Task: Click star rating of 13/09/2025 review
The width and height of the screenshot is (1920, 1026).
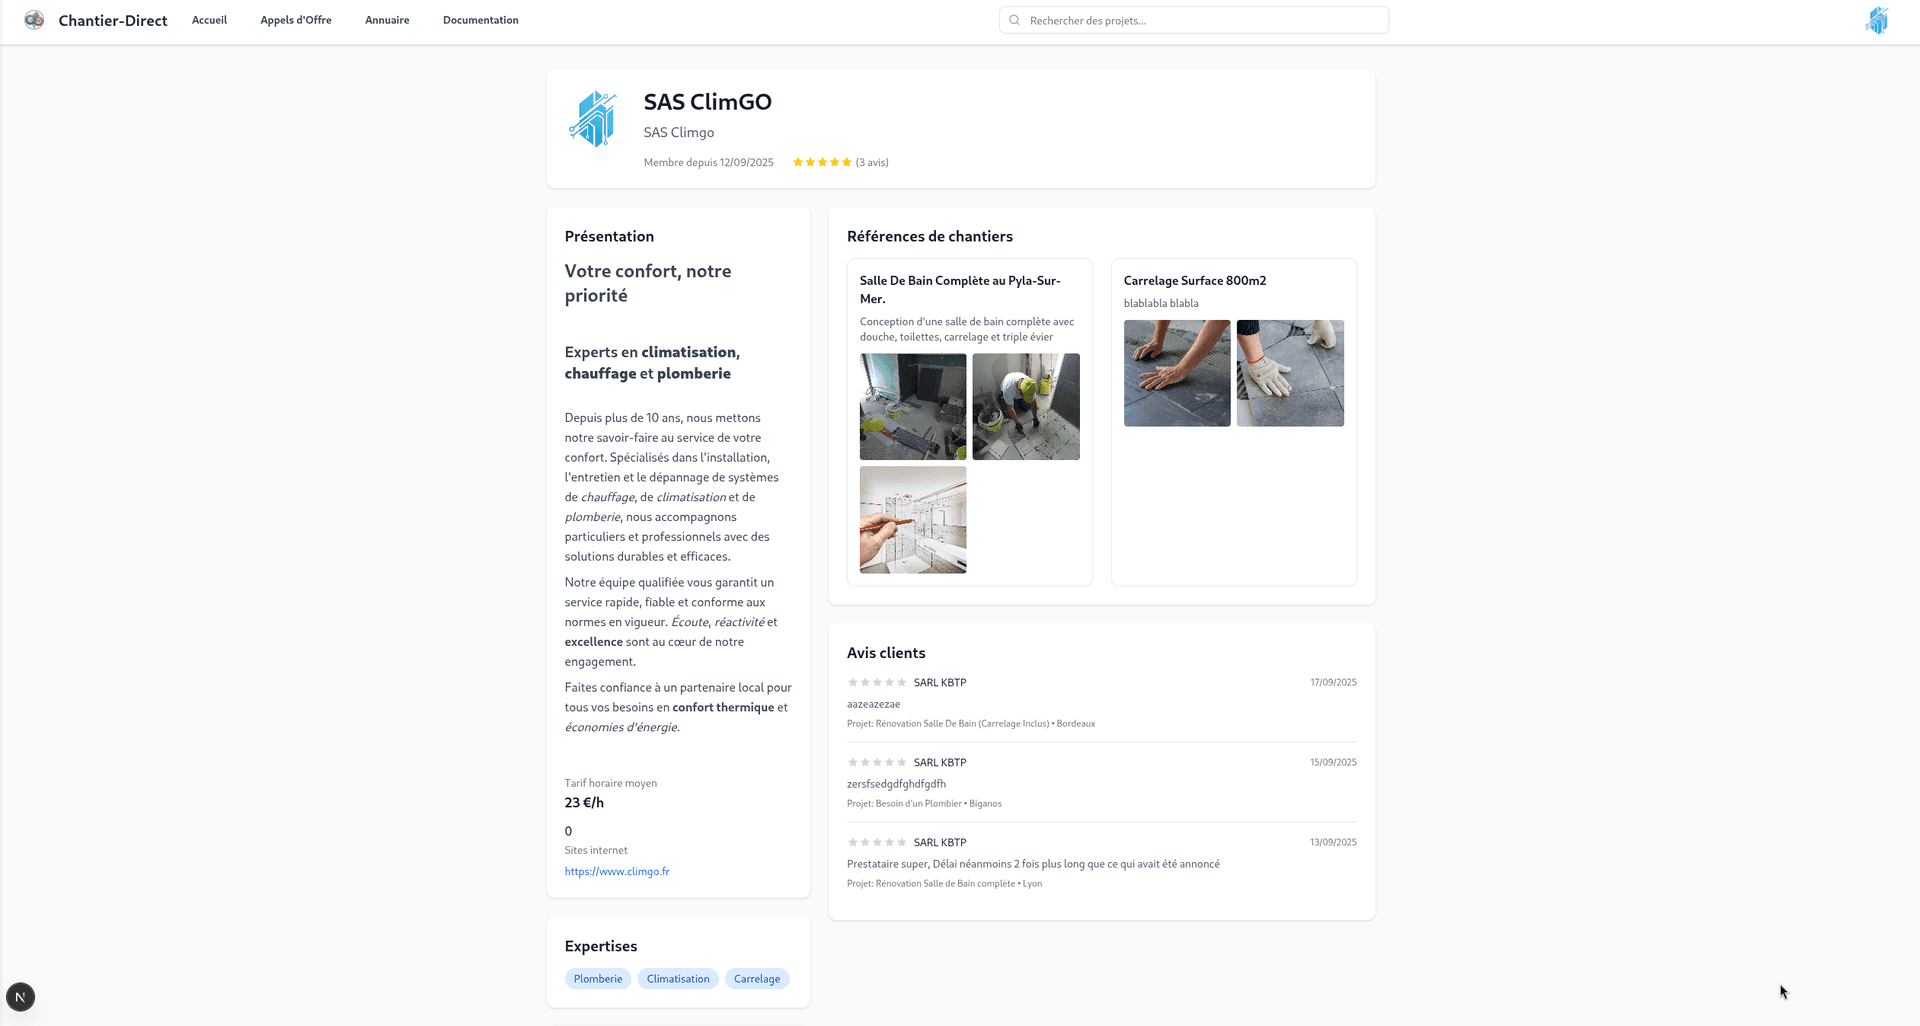Action: point(876,843)
